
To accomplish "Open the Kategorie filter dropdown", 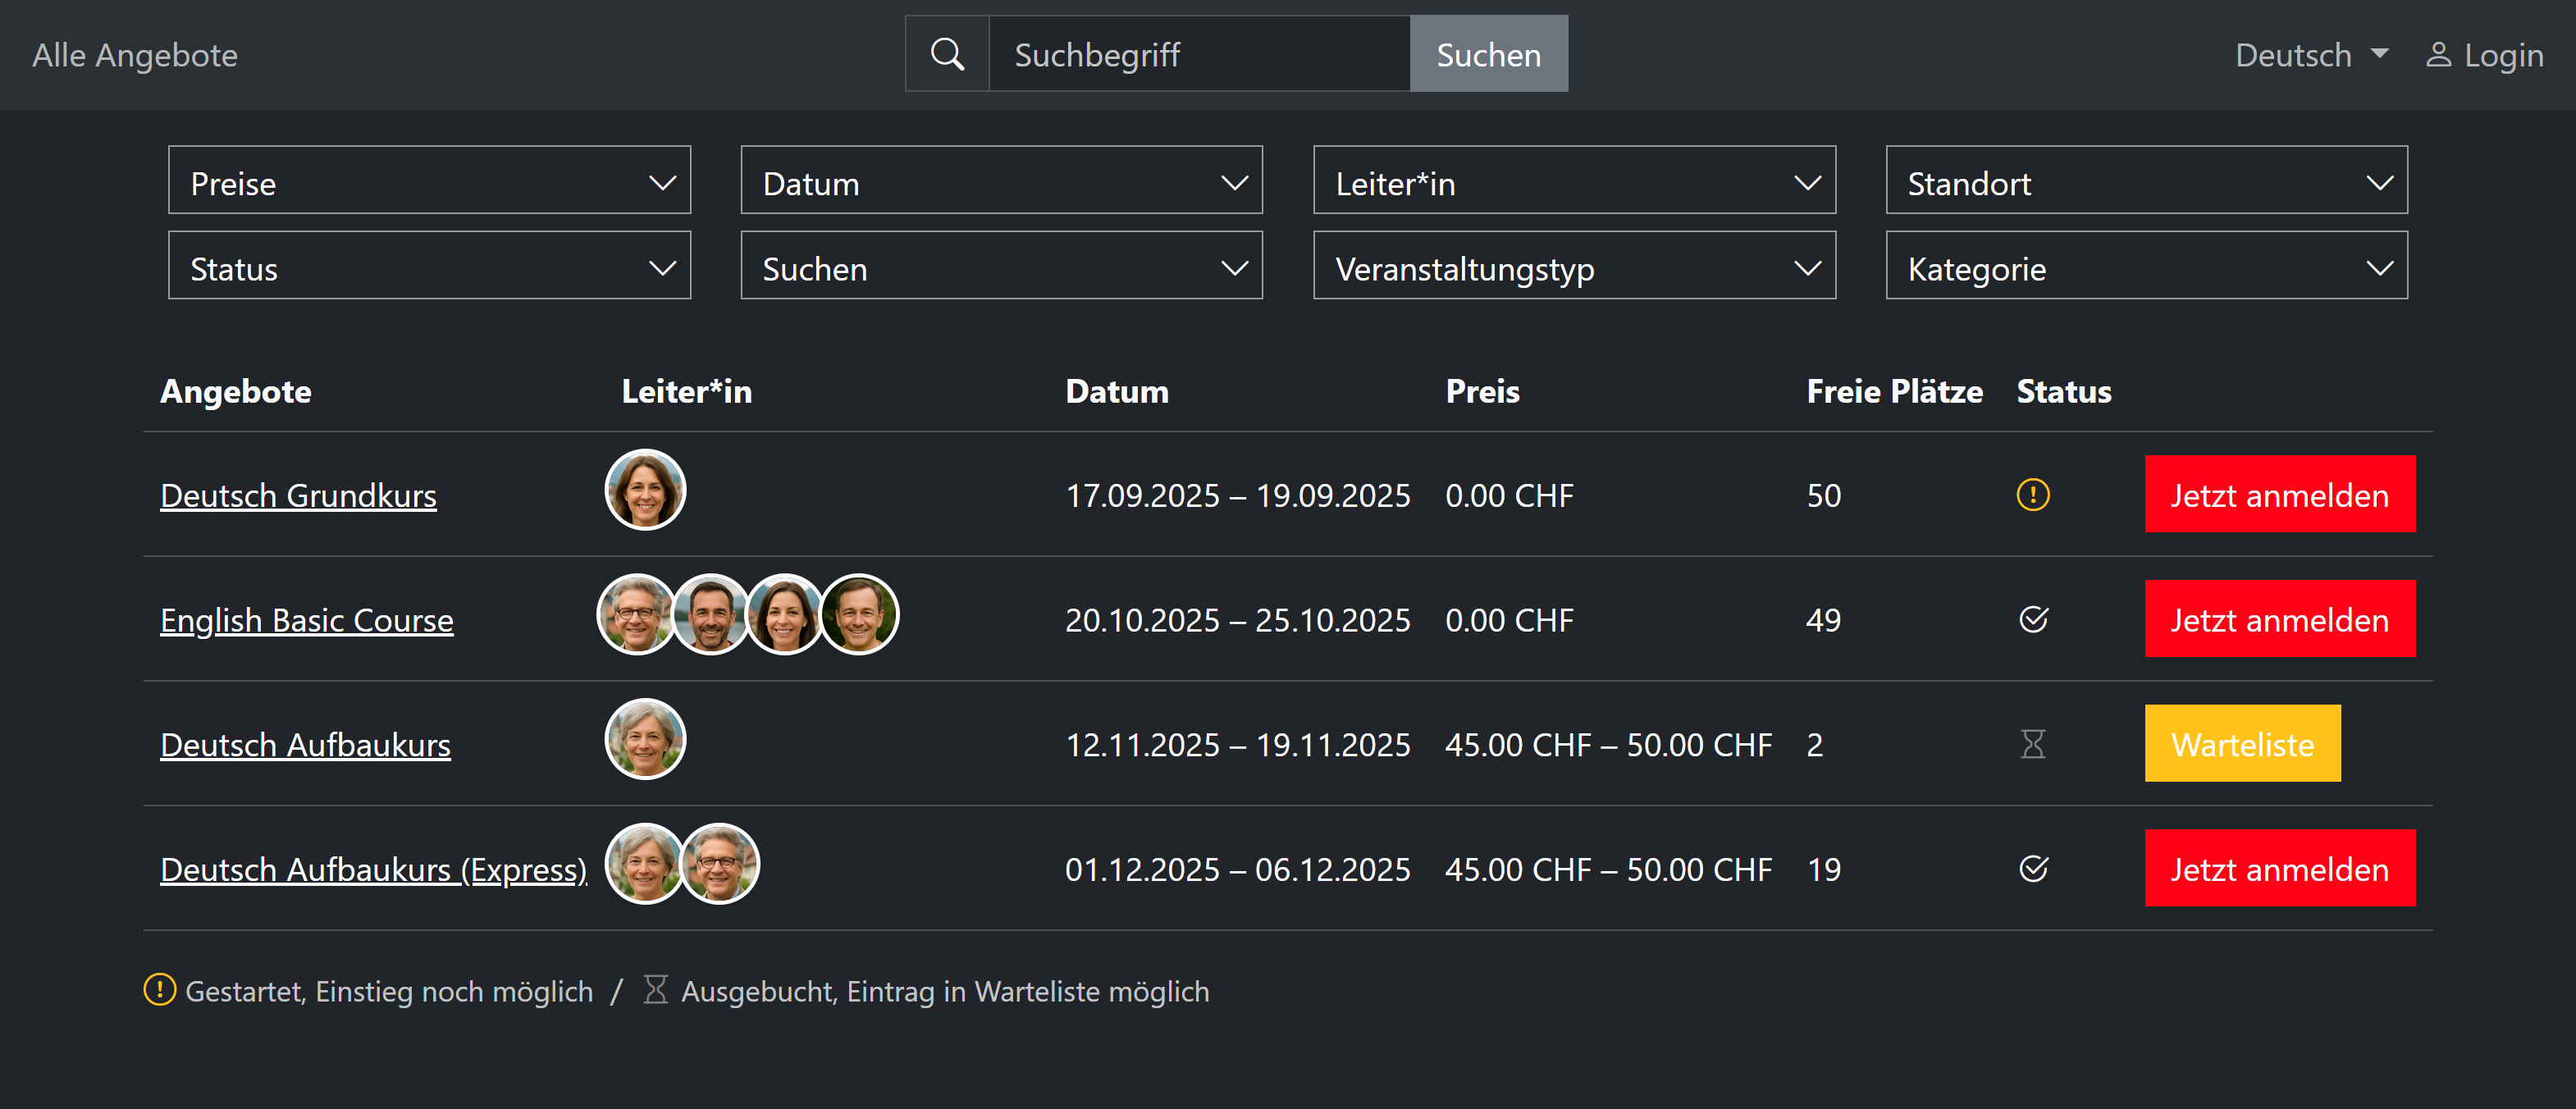I will 2146,266.
